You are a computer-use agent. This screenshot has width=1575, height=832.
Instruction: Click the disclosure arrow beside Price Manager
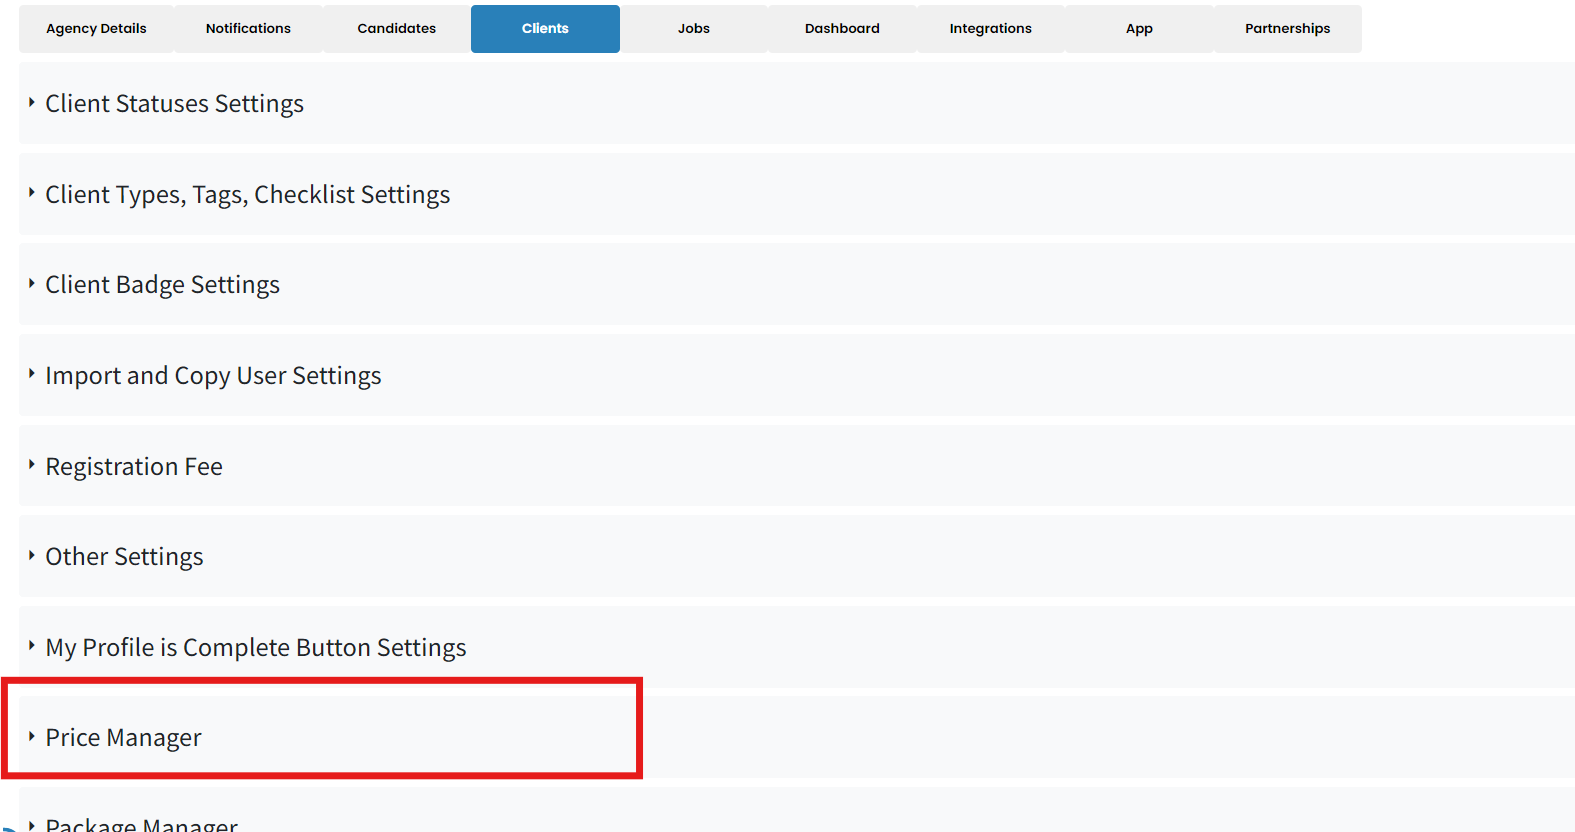click(32, 737)
